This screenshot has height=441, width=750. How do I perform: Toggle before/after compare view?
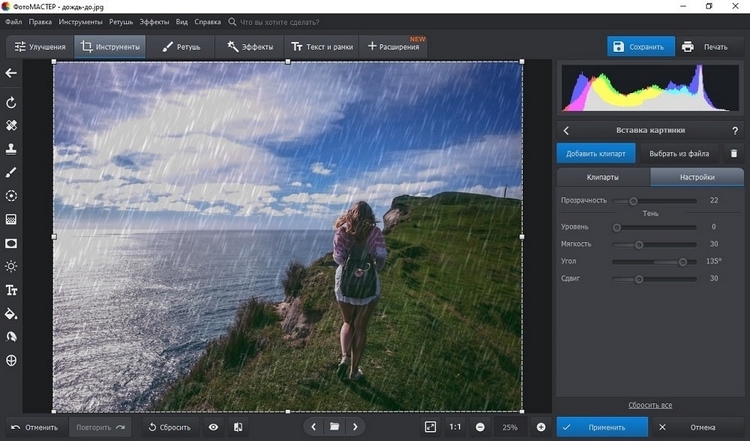point(238,427)
